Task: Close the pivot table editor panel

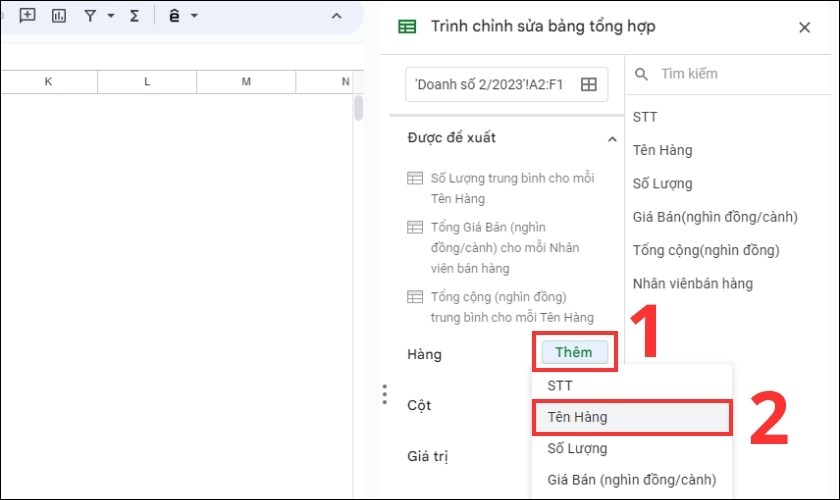Action: (804, 27)
